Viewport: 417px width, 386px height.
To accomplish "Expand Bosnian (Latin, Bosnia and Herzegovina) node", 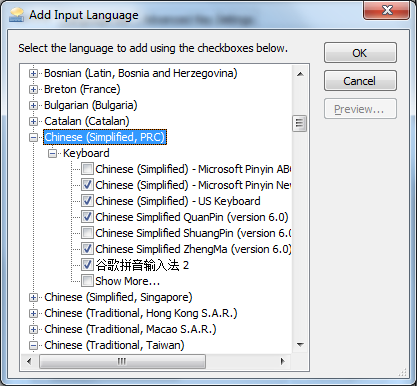I will [x=33, y=73].
